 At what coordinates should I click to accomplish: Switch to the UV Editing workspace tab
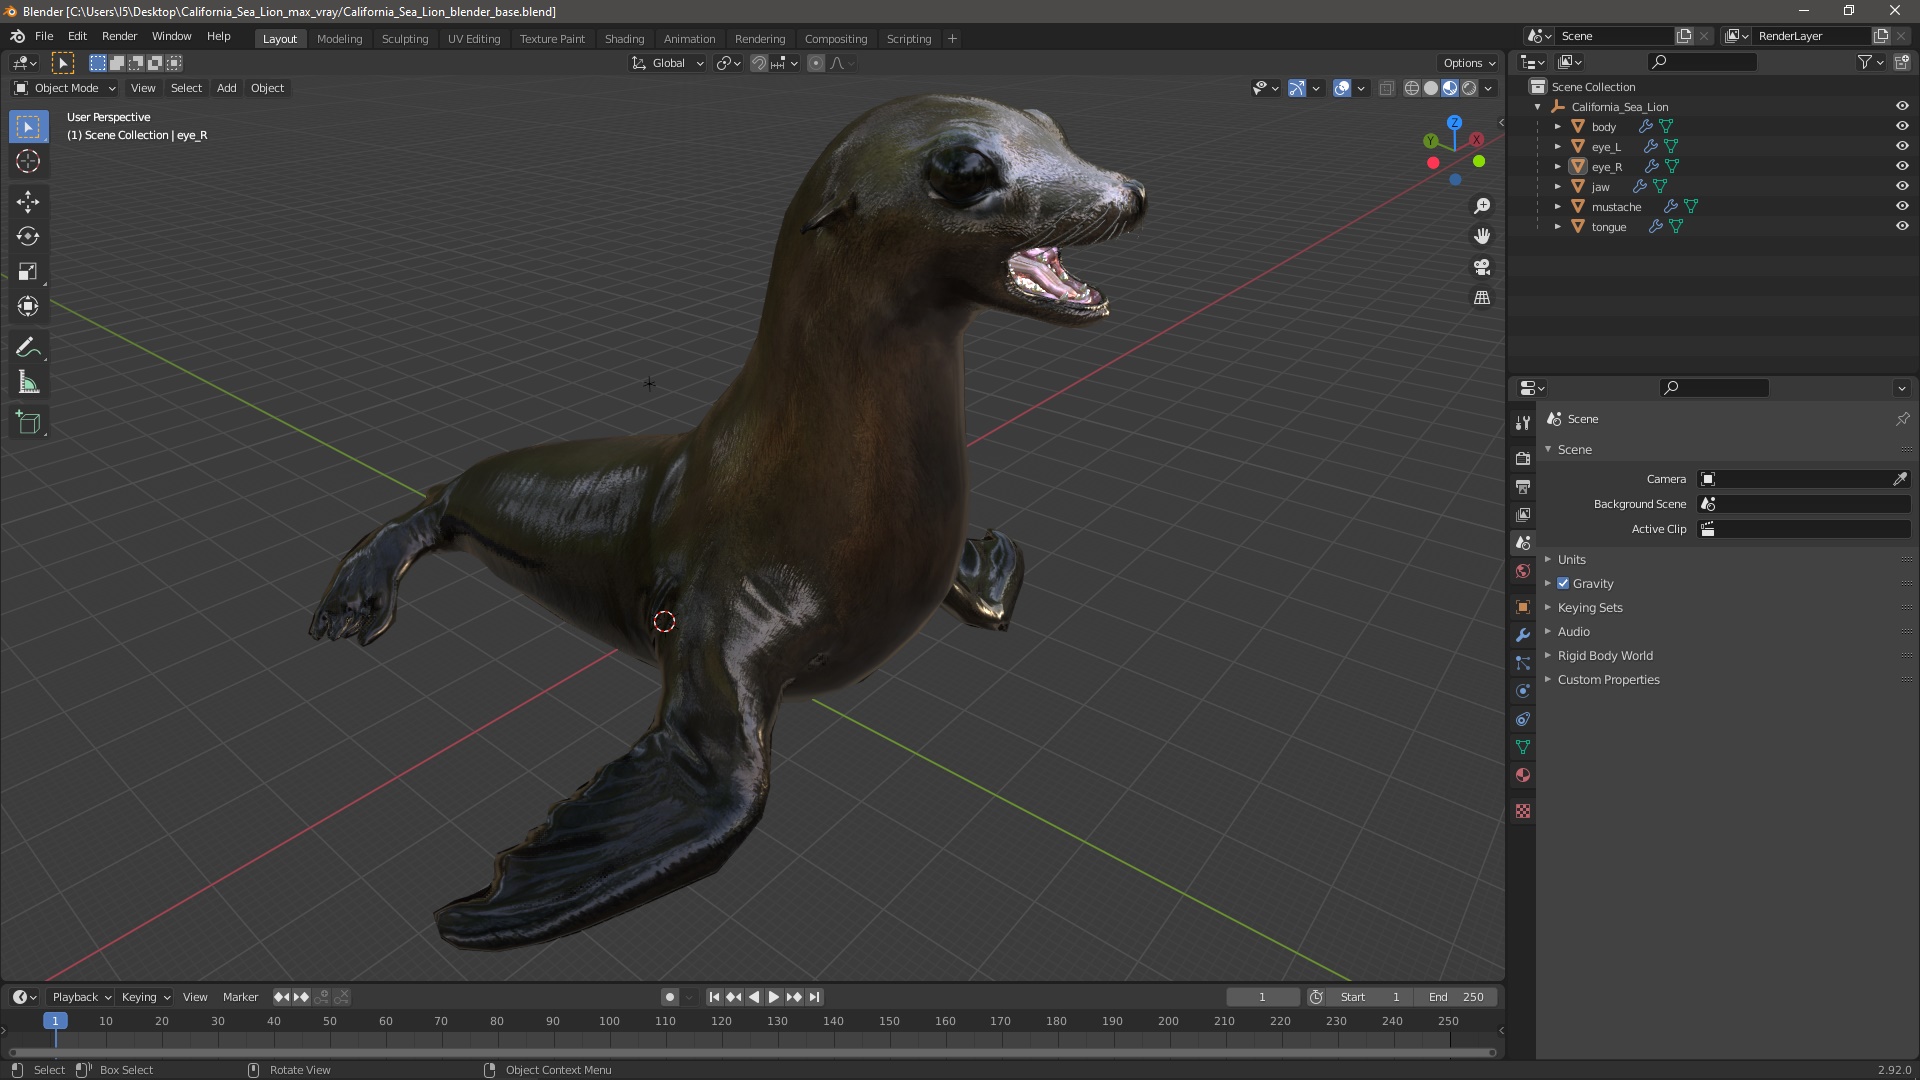pyautogui.click(x=474, y=39)
